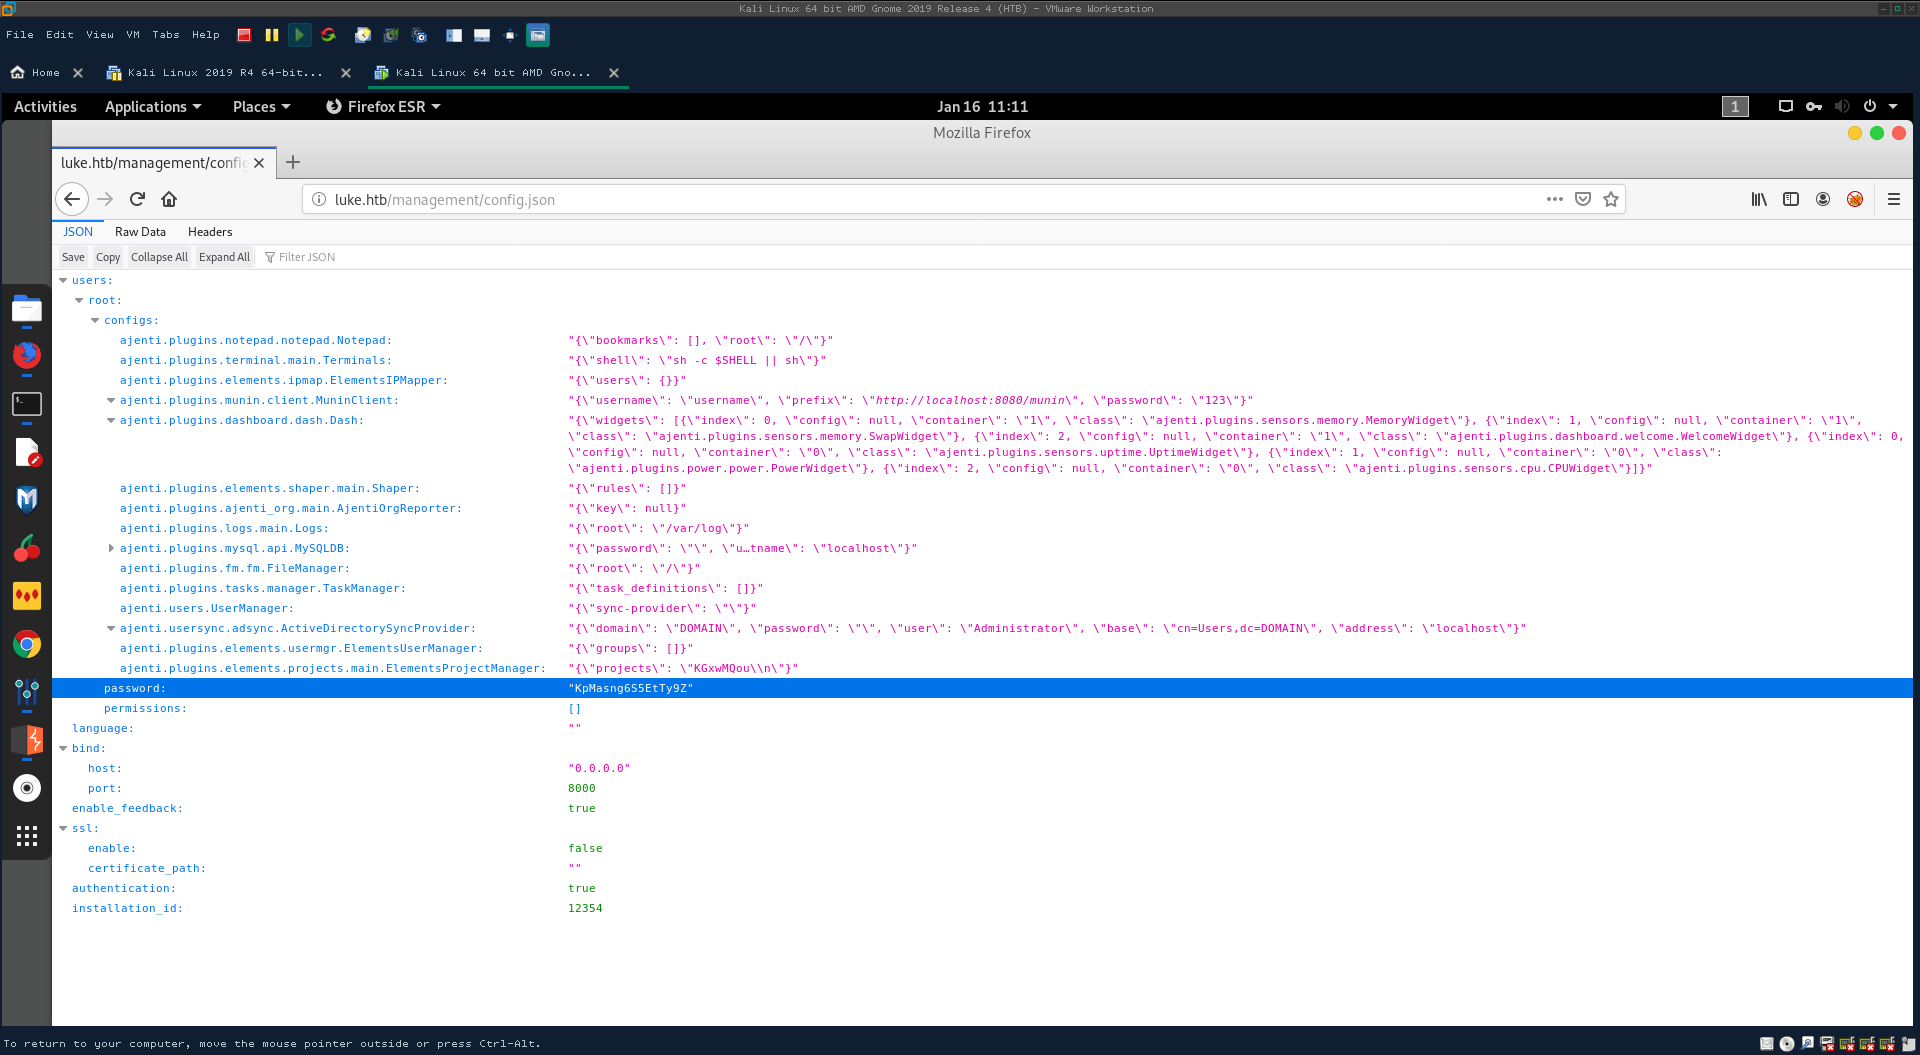Viewport: 1920px width, 1055px height.
Task: Launch Google Chrome from the dock
Action: point(27,644)
